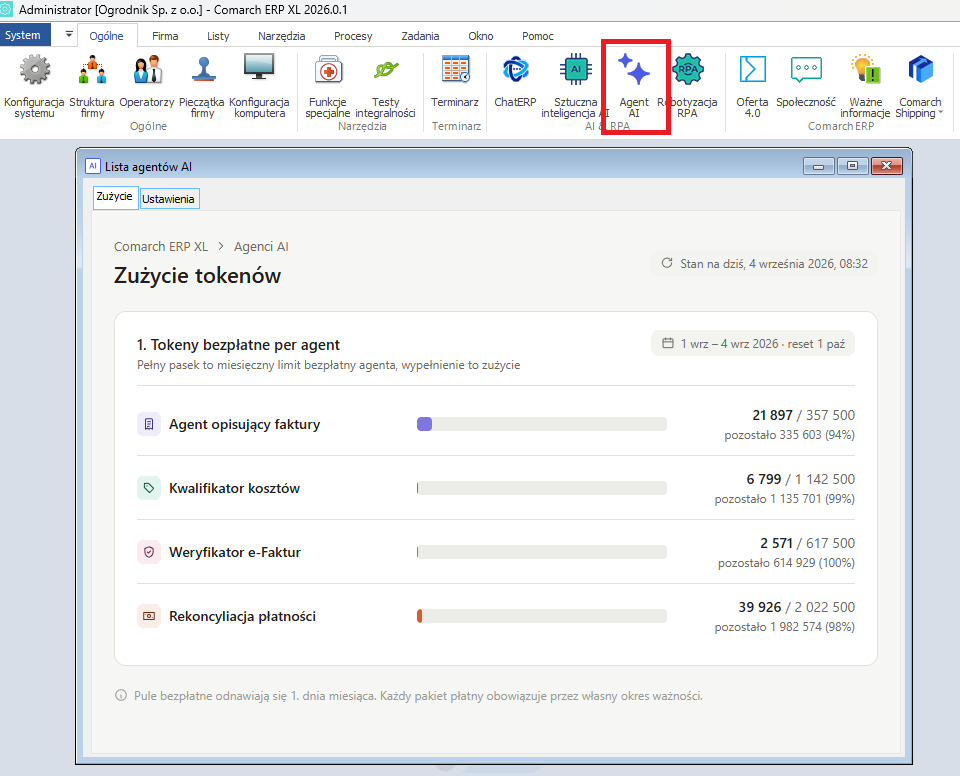
Task: Click Rekoncyliacja płatności usage bar
Action: tap(542, 616)
